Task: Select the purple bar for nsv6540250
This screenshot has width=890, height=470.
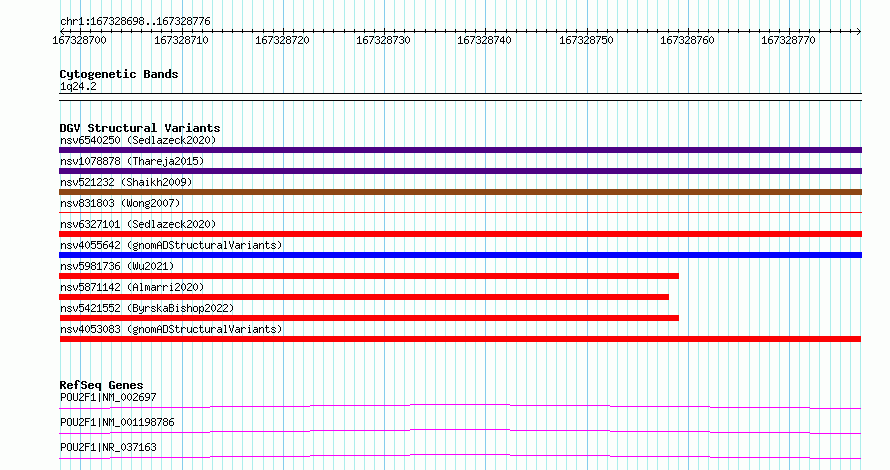Action: 460,150
